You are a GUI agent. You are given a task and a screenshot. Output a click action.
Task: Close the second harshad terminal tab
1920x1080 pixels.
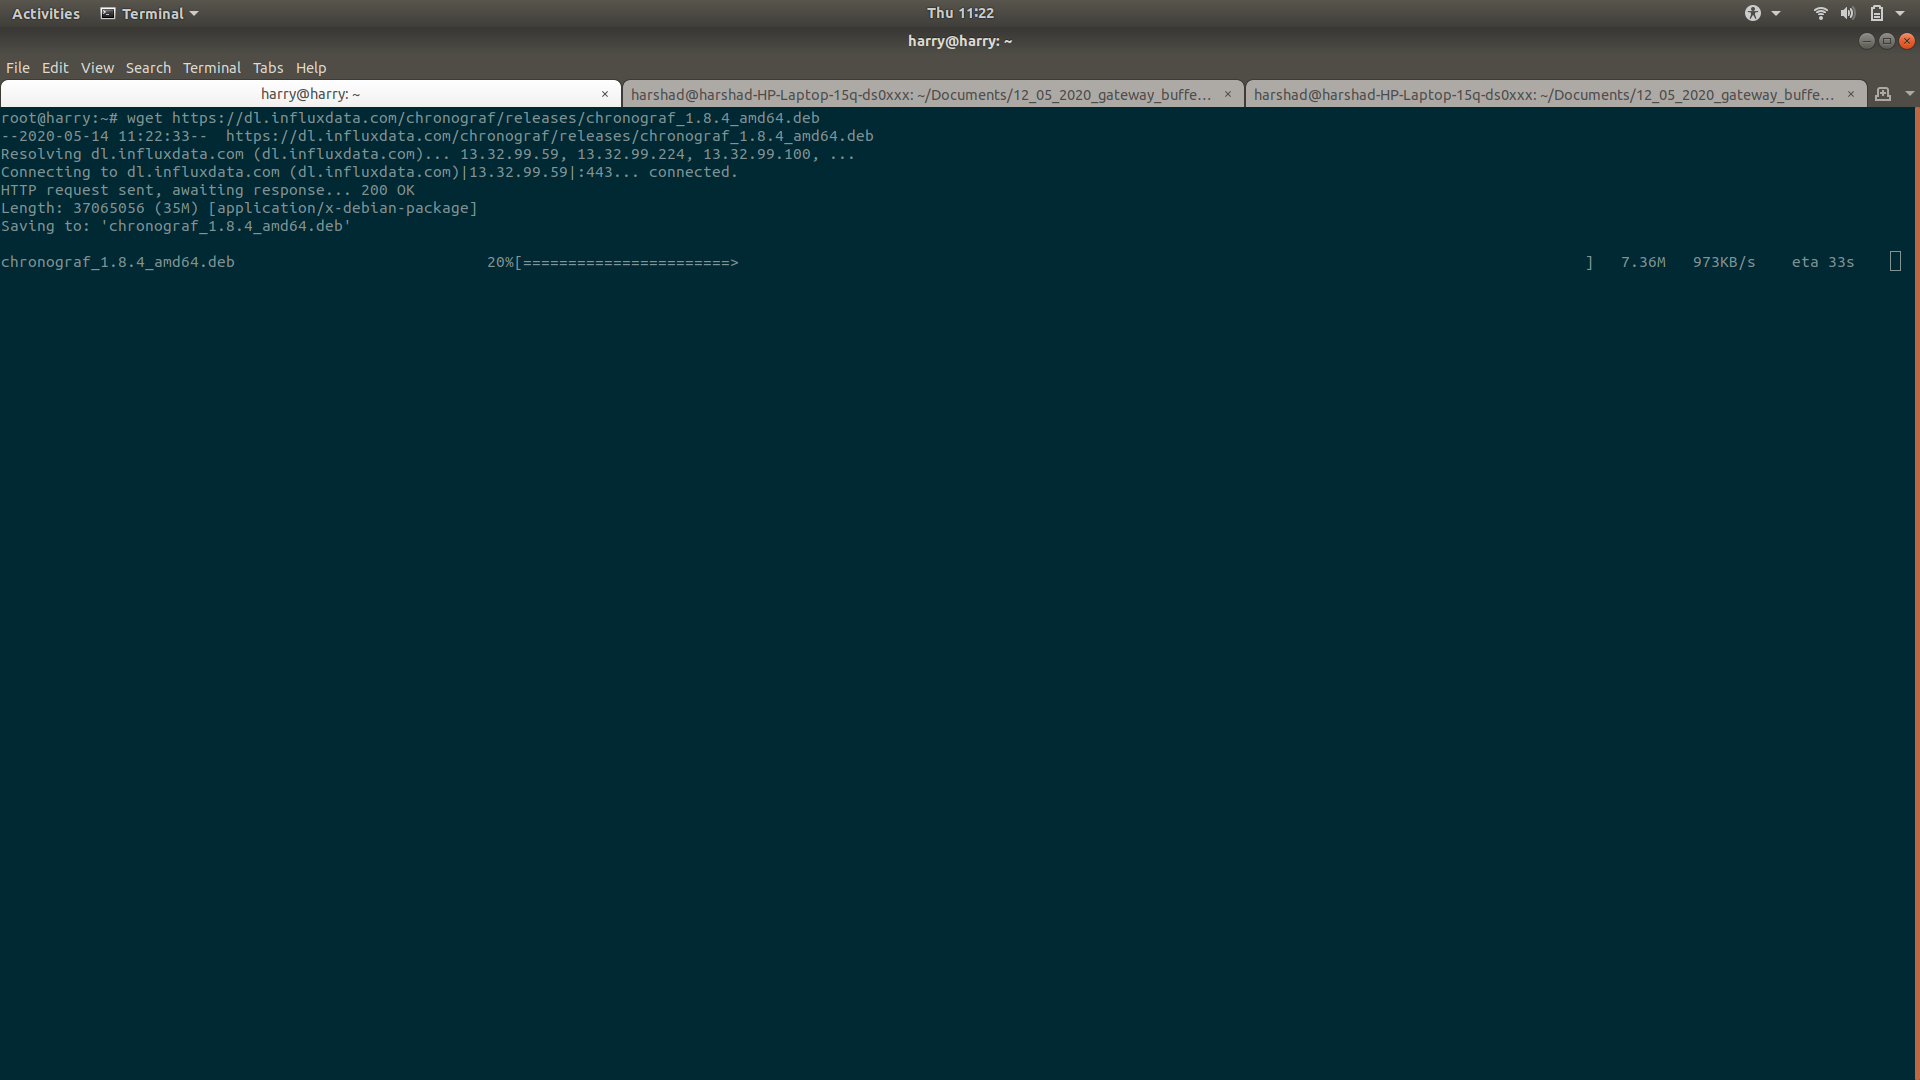pyautogui.click(x=1228, y=94)
